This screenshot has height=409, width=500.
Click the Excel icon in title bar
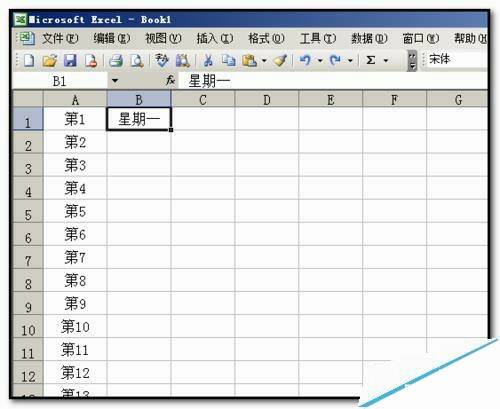pos(20,19)
